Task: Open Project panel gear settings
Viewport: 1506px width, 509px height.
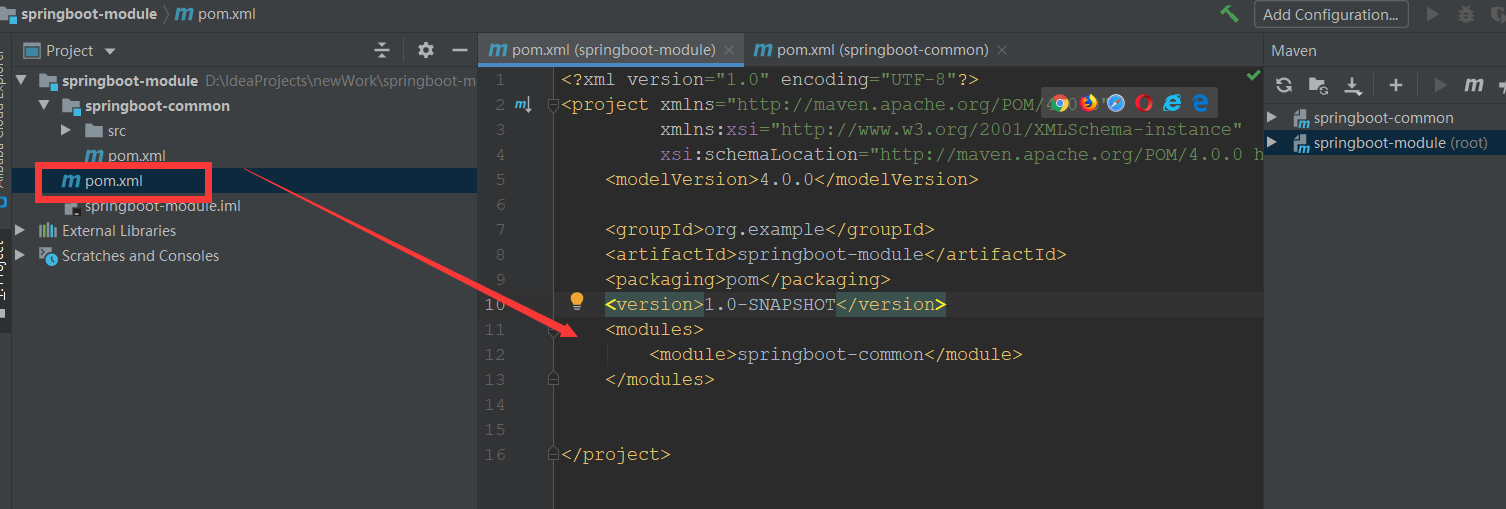Action: tap(426, 50)
